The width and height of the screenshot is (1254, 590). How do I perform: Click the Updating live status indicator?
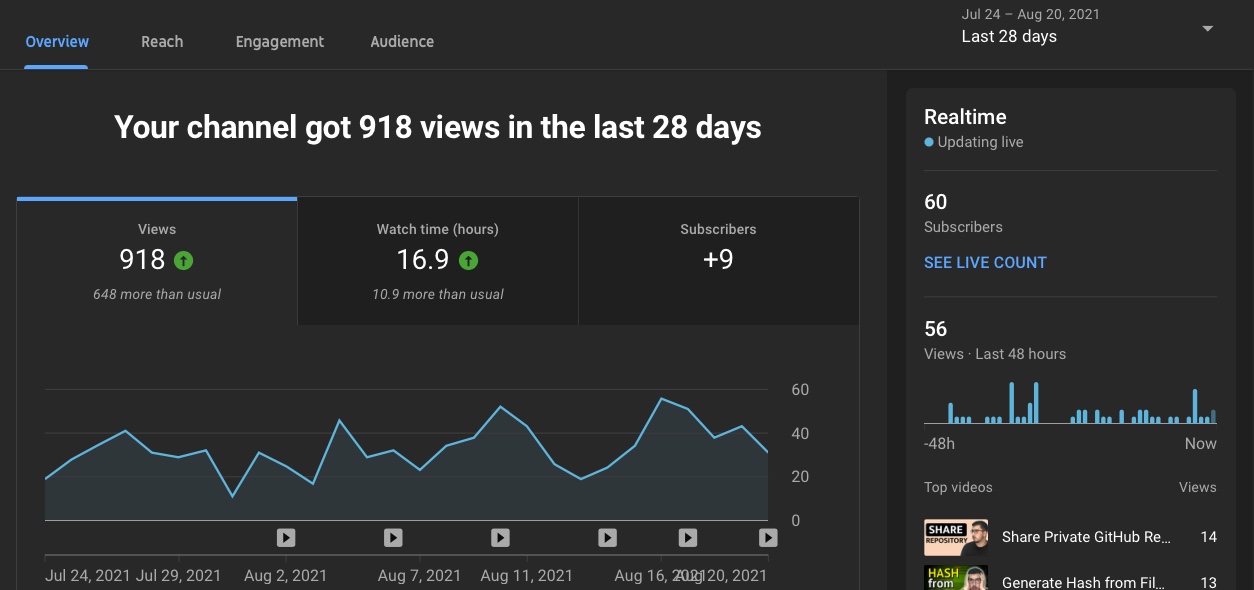pos(974,142)
